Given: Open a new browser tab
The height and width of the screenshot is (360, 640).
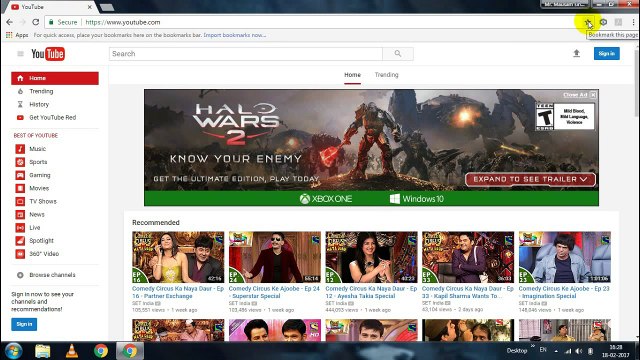Looking at the screenshot, I should tap(107, 7).
